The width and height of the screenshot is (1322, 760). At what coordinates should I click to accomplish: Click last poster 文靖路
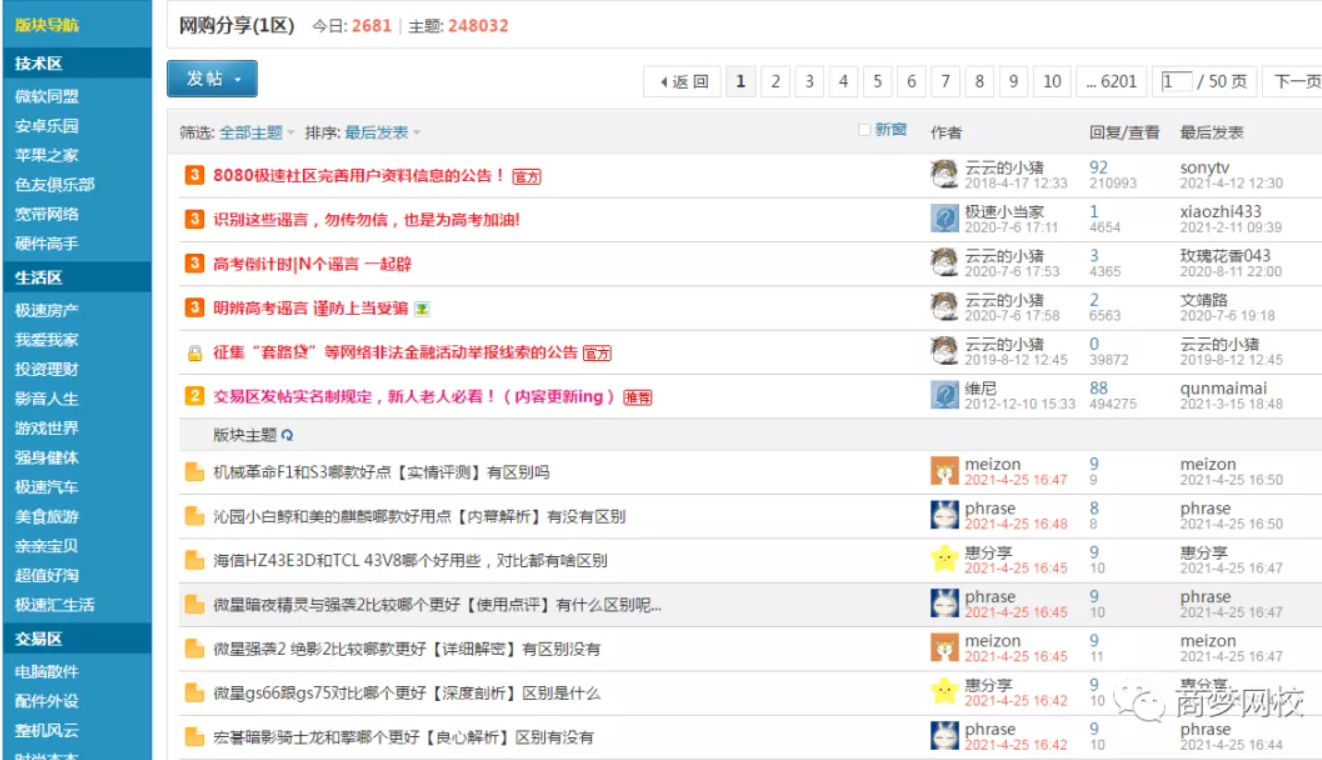1203,300
